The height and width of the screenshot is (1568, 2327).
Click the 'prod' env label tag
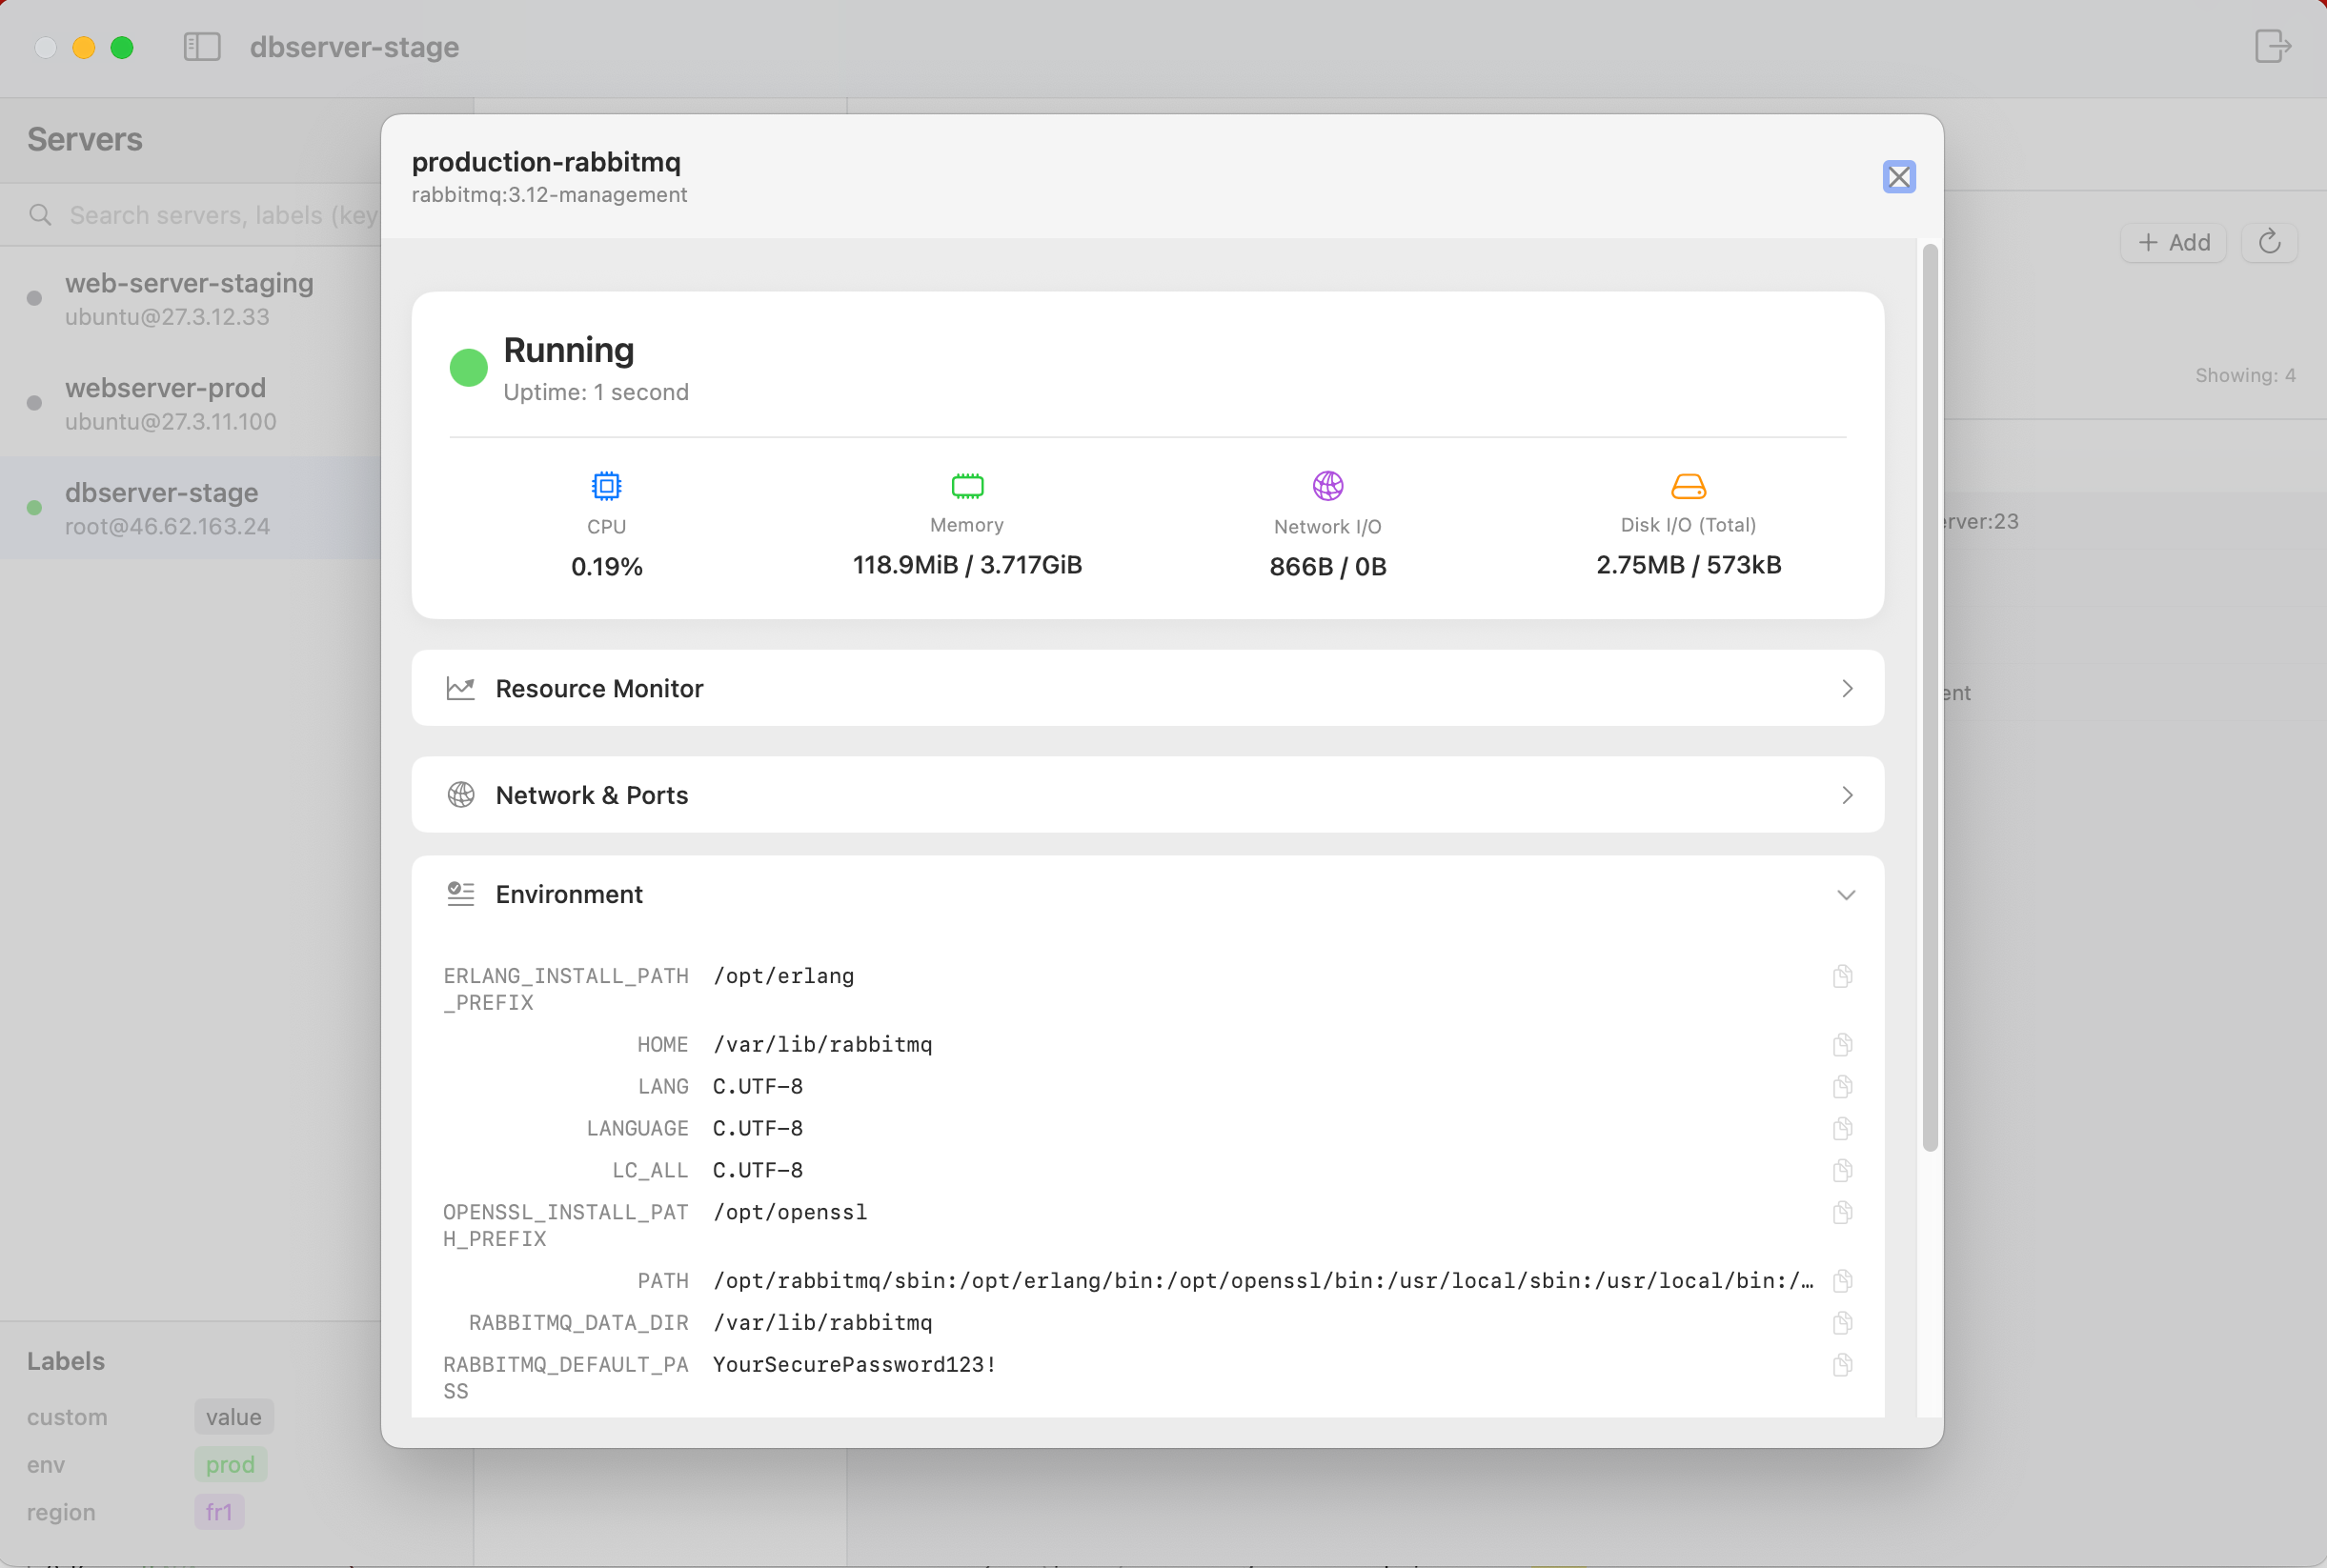tap(231, 1465)
